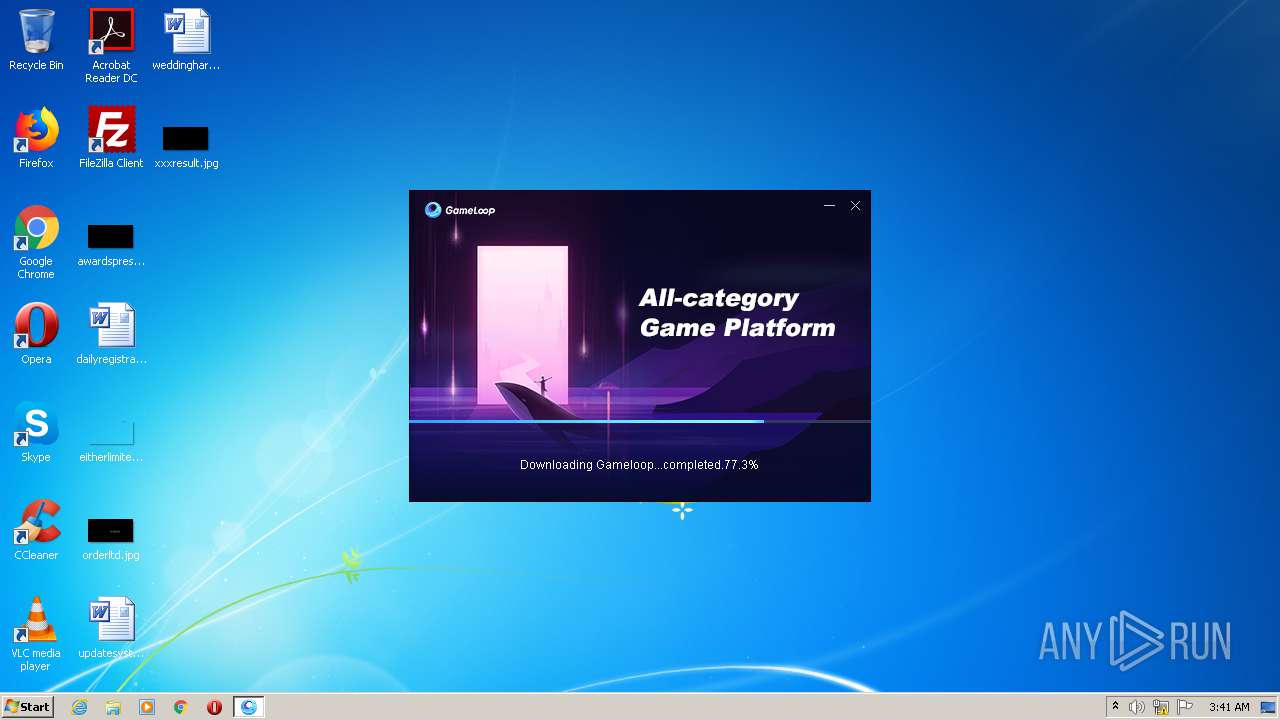Open Action Center flag icon
Screen dimensions: 1280x720
pos(1185,707)
